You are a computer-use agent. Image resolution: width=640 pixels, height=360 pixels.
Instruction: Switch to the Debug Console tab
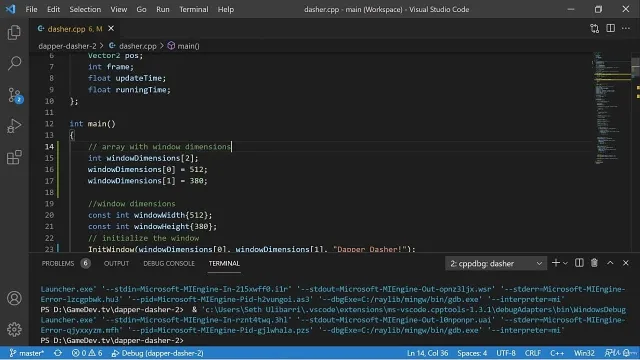[169, 263]
